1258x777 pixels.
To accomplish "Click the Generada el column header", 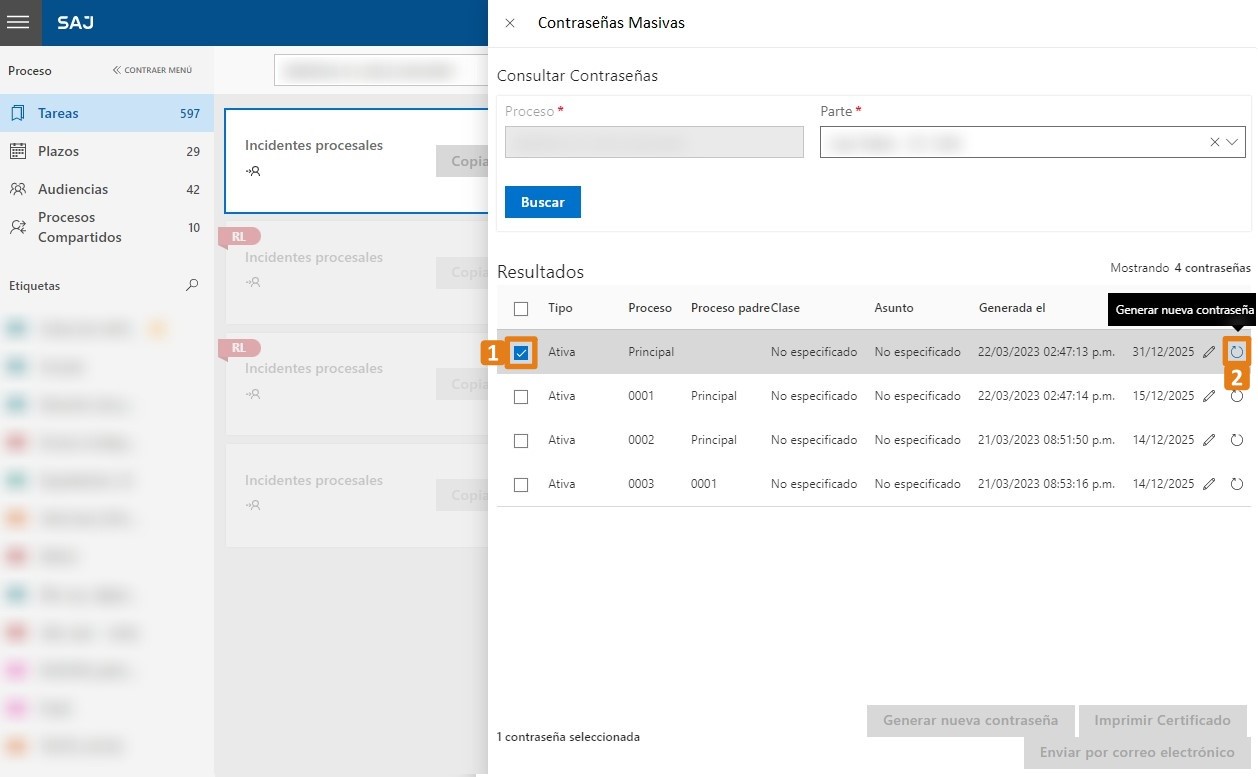I will [x=1012, y=308].
